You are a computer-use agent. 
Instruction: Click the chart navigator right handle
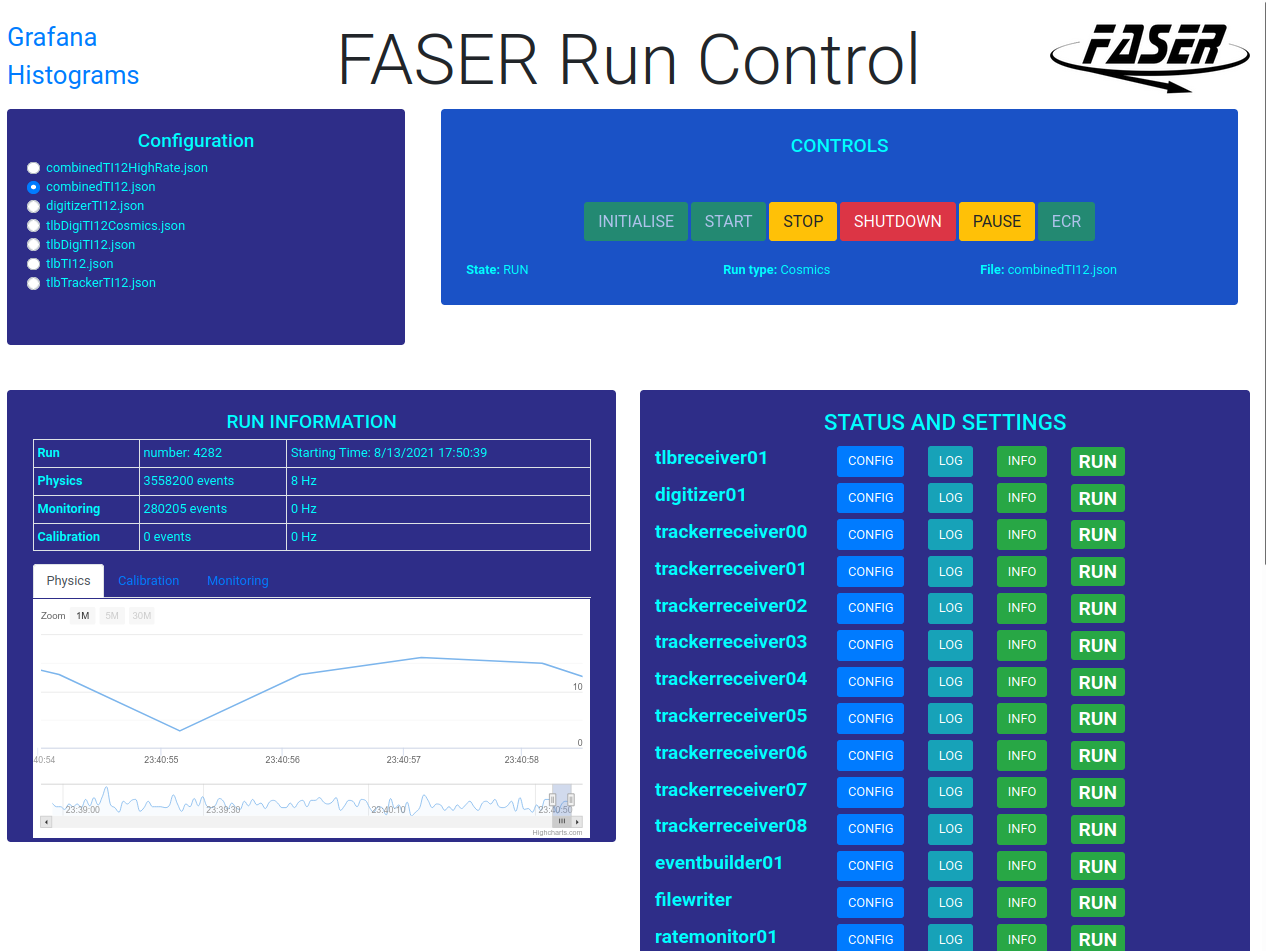(x=571, y=800)
